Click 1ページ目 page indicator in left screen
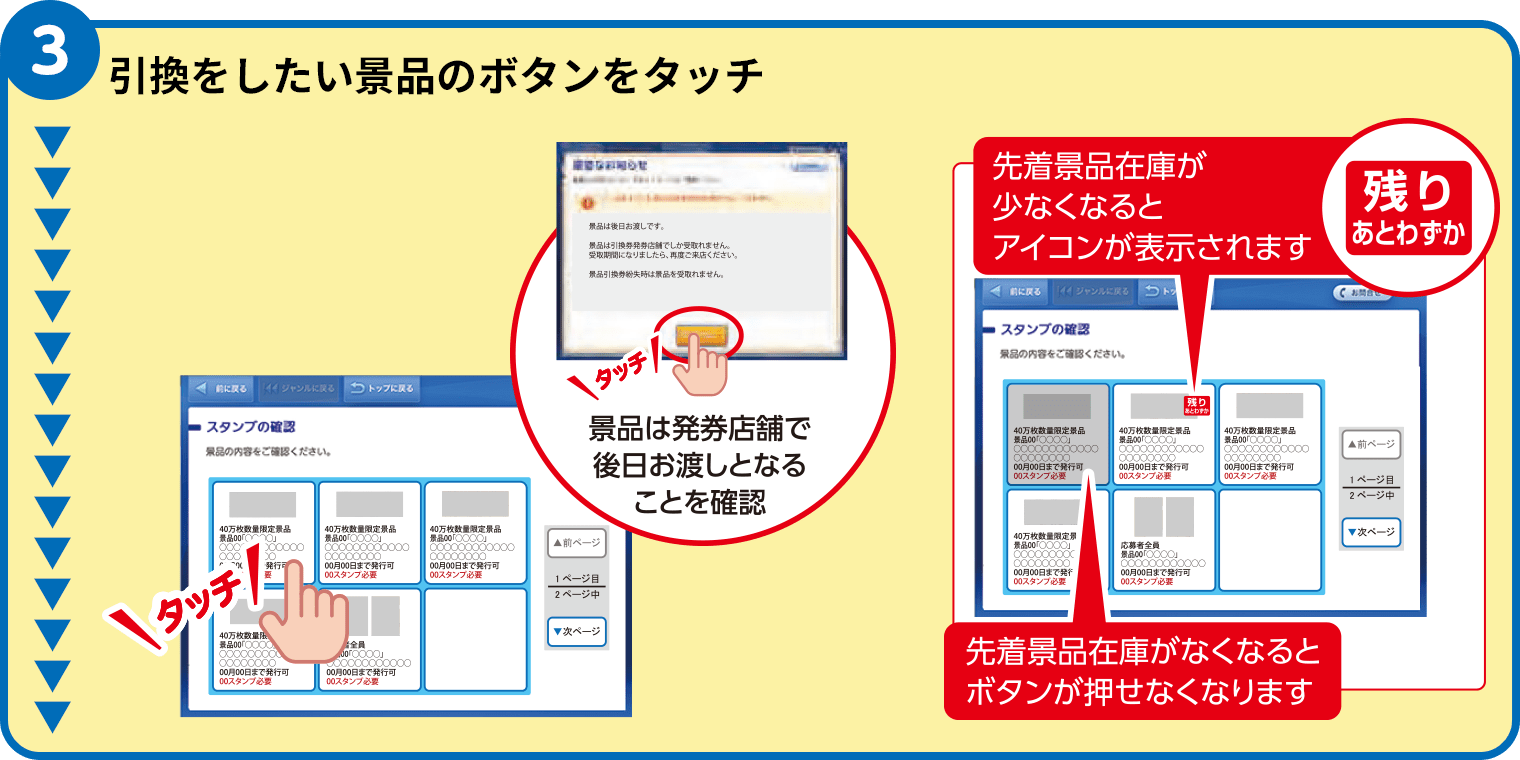 (577, 578)
